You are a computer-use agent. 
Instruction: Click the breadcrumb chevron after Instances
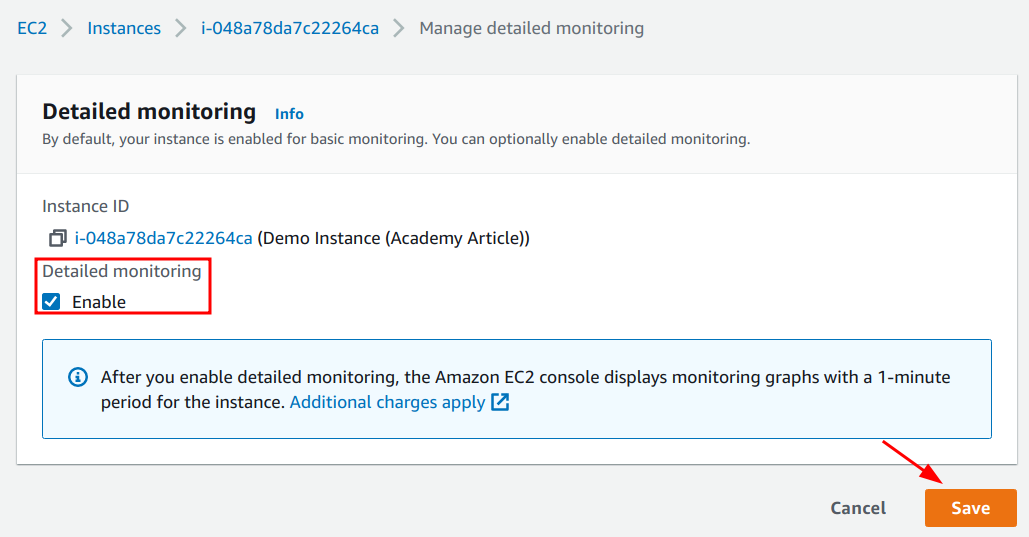coord(180,28)
